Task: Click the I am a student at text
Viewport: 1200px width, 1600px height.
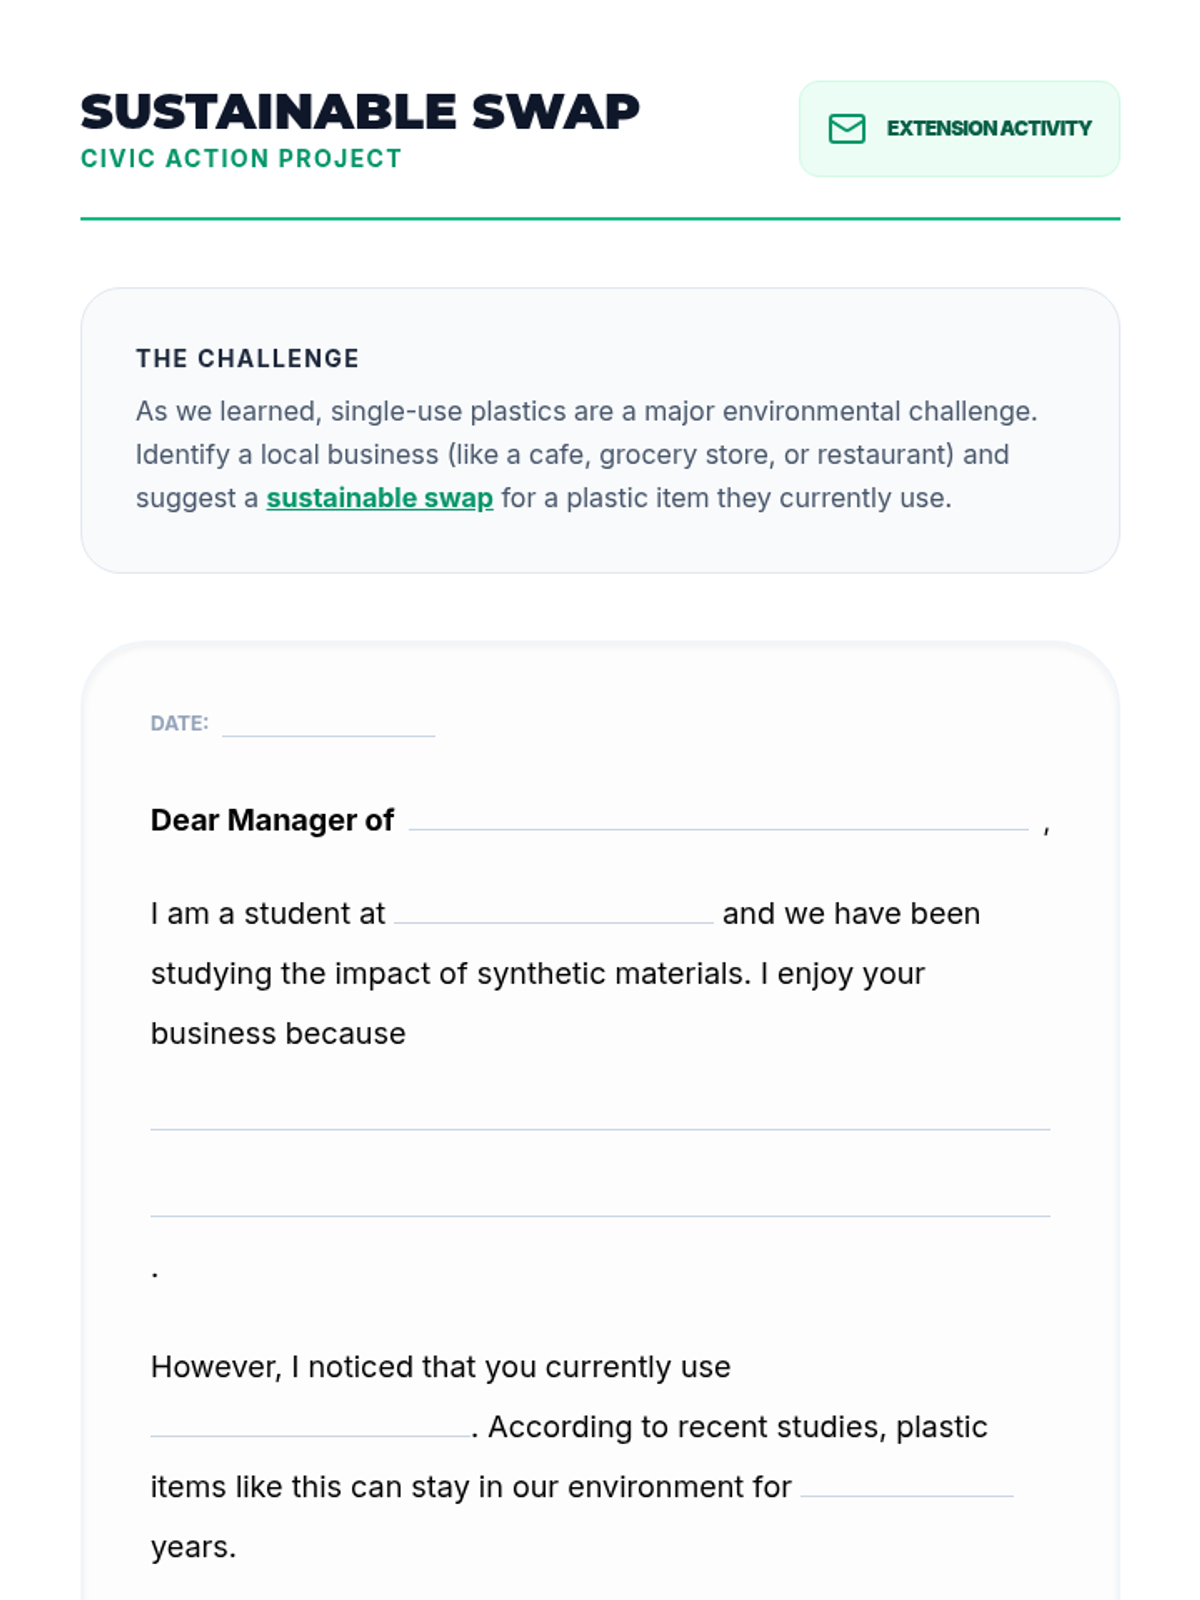Action: (x=267, y=914)
